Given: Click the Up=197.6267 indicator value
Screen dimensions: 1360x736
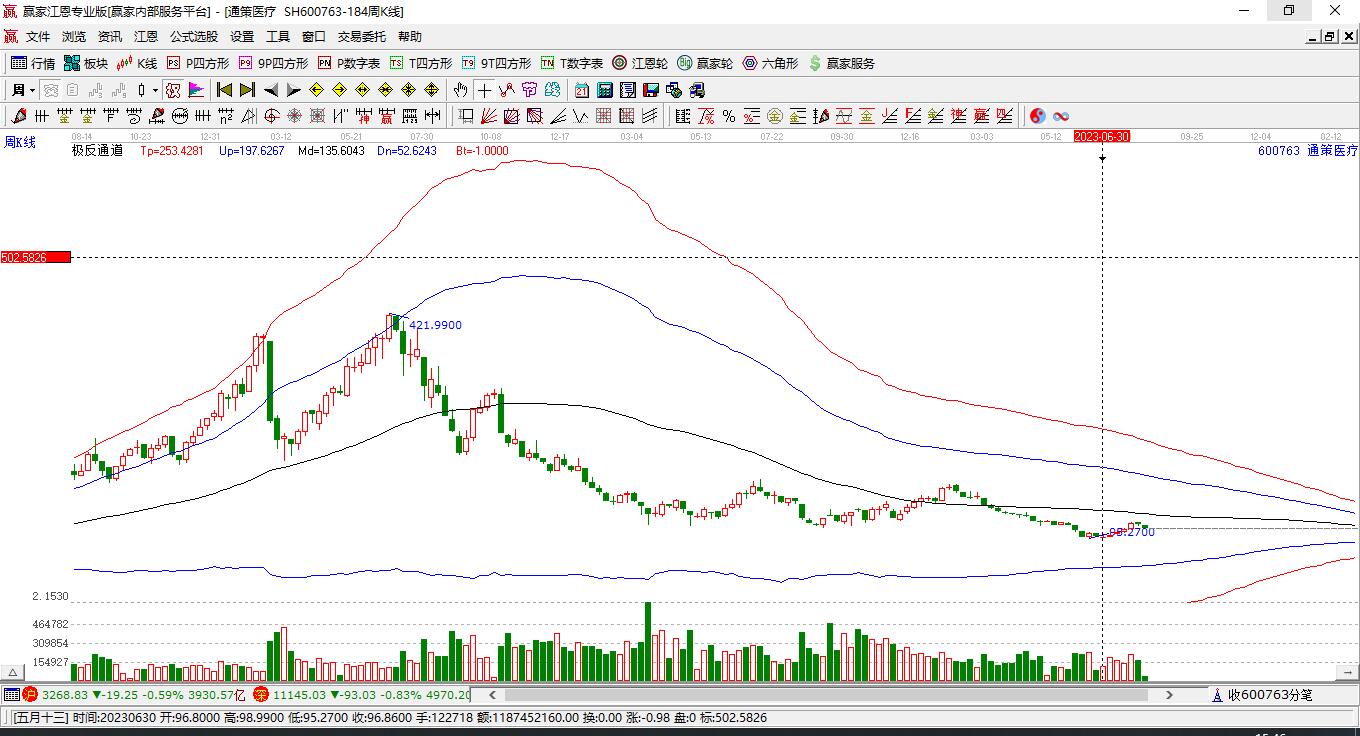Looking at the screenshot, I should coord(252,151).
